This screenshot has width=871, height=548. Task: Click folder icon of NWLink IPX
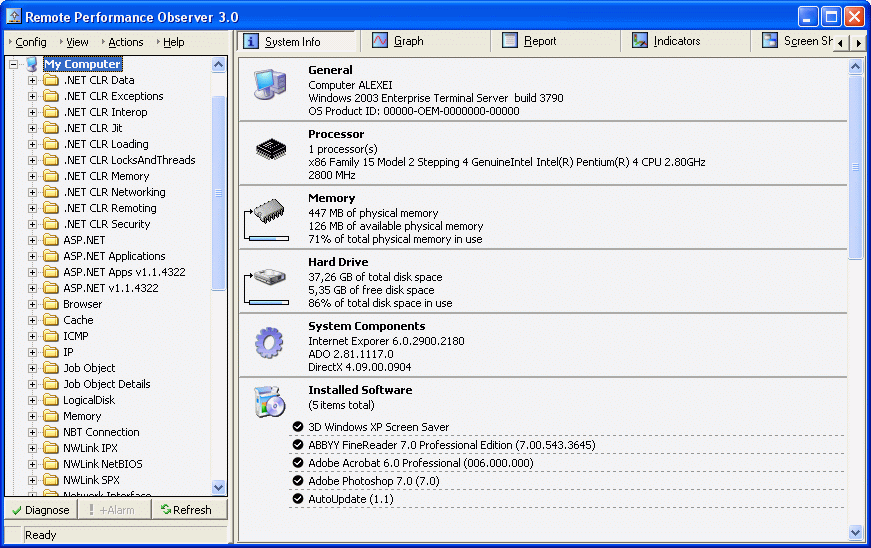pyautogui.click(x=51, y=448)
